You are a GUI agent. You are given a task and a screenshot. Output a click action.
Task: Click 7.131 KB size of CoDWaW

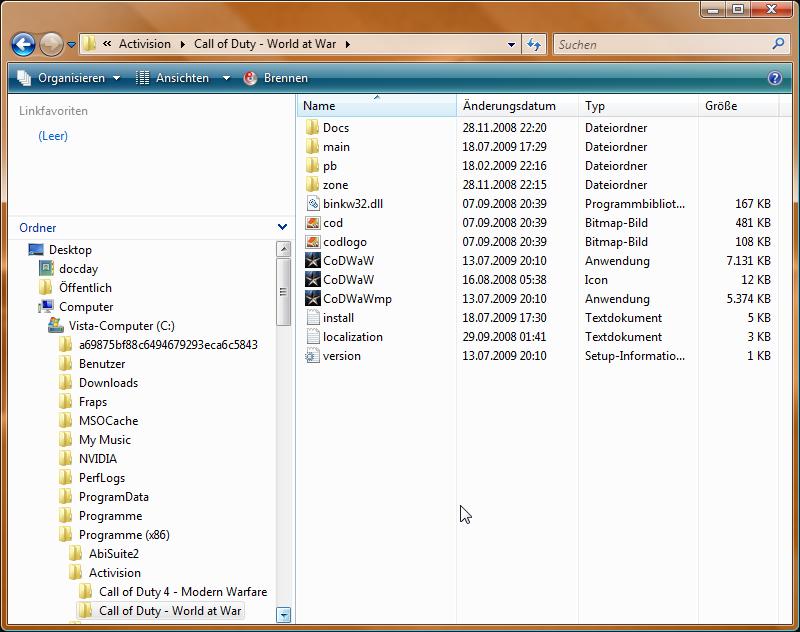point(748,261)
